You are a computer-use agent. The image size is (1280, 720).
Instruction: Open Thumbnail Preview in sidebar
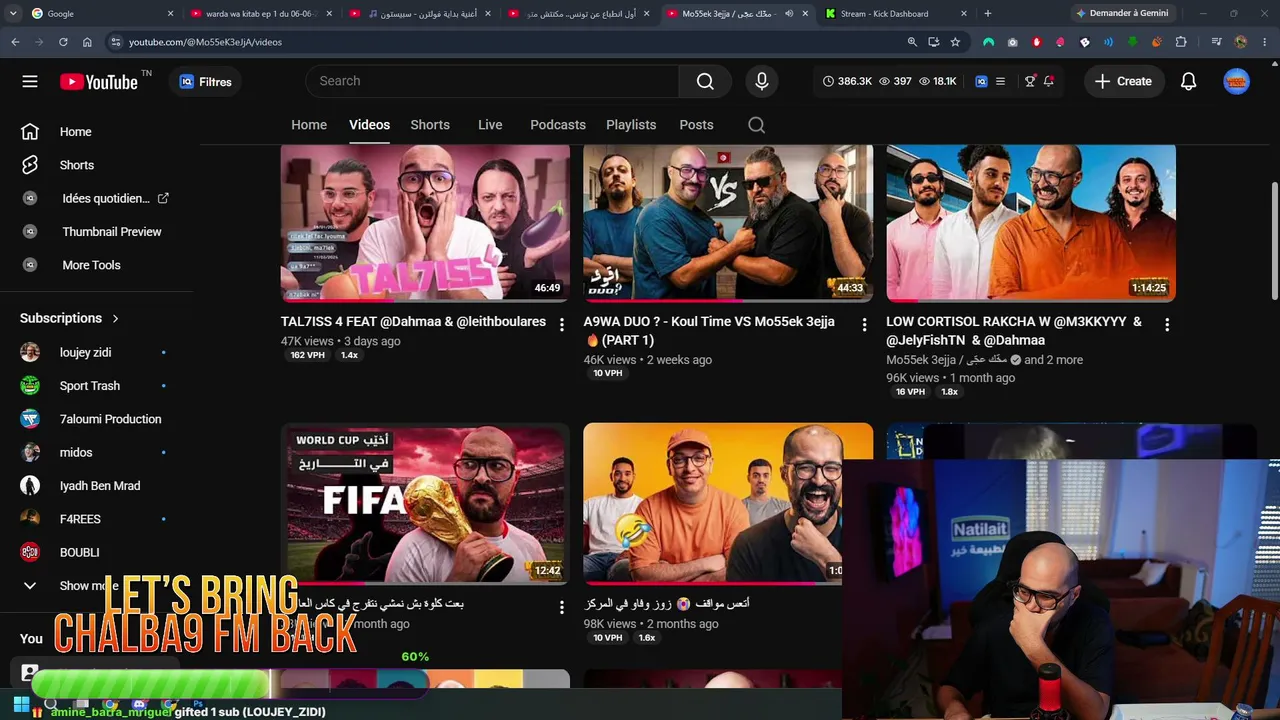pyautogui.click(x=111, y=232)
